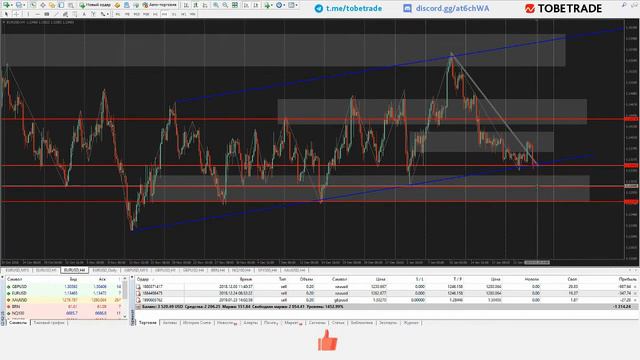The height and width of the screenshot is (360, 640).
Task: Open the Profiles toolbar icon
Action: (x=19, y=5)
